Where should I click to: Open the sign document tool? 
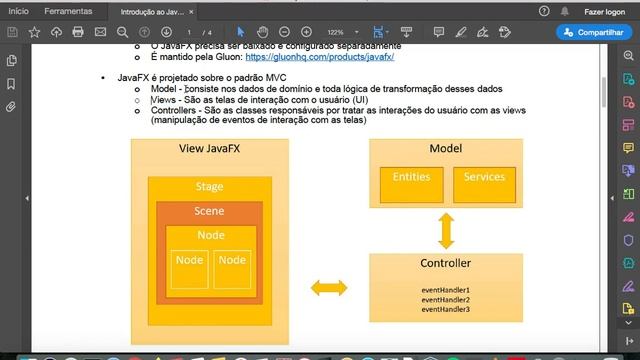pyautogui.click(x=482, y=32)
